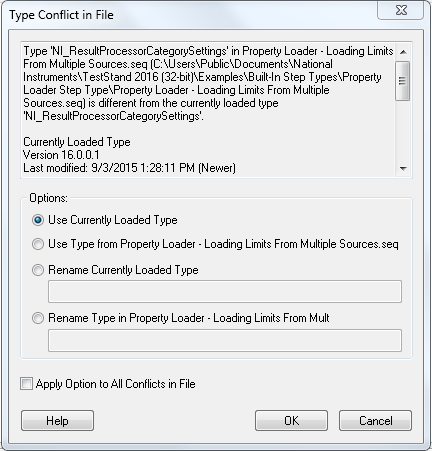This screenshot has height=451, width=432.
Task: Close the Type Conflict in File dialog
Action: point(400,10)
